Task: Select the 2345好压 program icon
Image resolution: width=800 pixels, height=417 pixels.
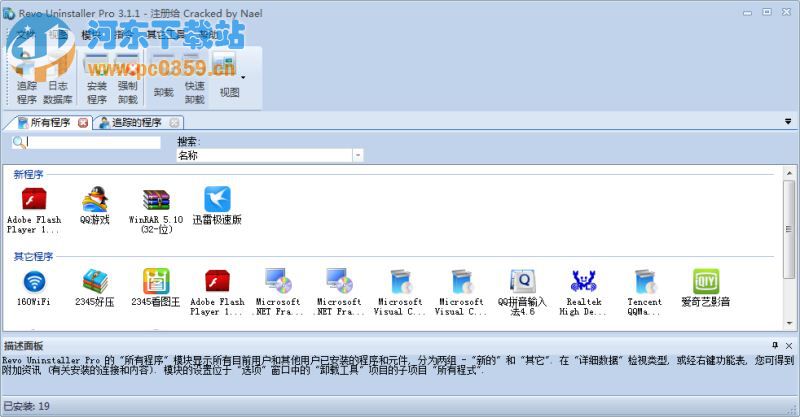Action: click(95, 287)
